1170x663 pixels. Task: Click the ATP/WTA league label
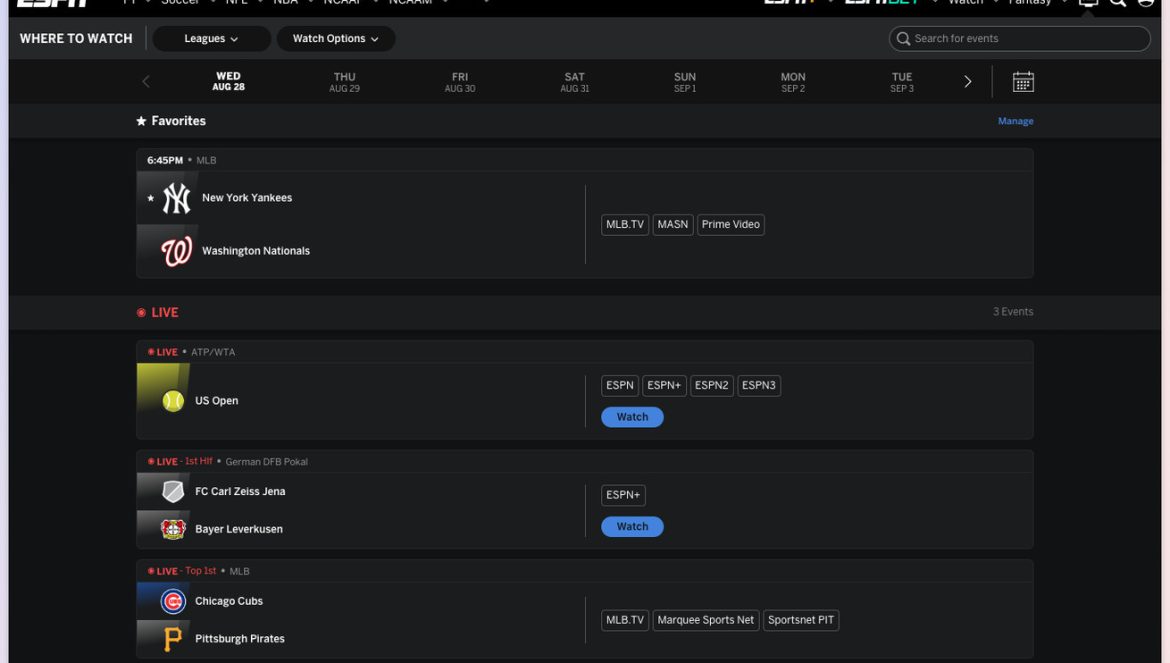[213, 353]
